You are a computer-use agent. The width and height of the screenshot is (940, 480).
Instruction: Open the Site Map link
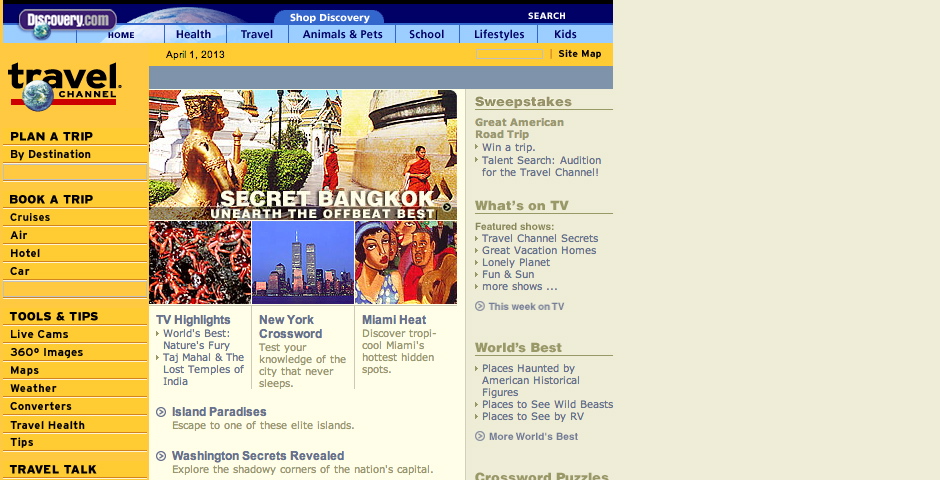coord(580,53)
